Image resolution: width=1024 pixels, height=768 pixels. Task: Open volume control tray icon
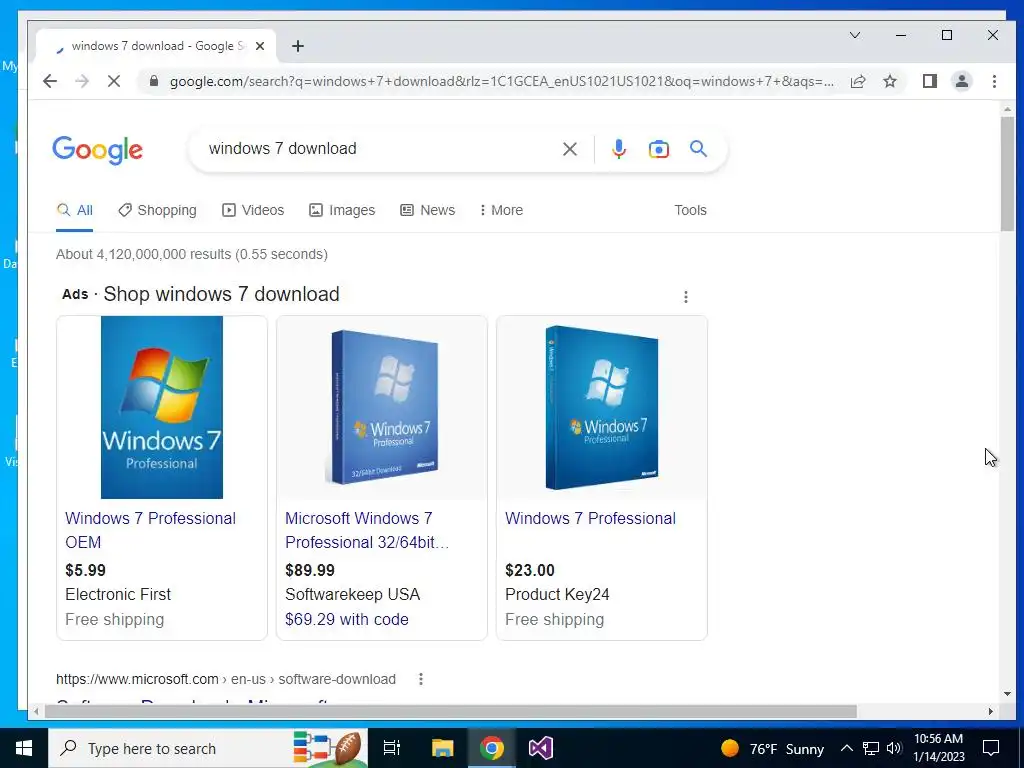click(x=894, y=748)
